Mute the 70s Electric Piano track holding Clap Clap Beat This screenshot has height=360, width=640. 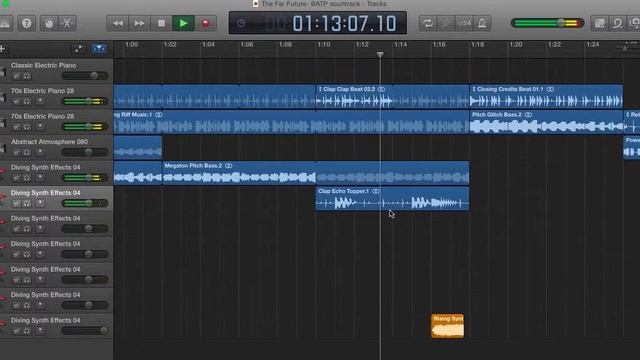(x=16, y=101)
